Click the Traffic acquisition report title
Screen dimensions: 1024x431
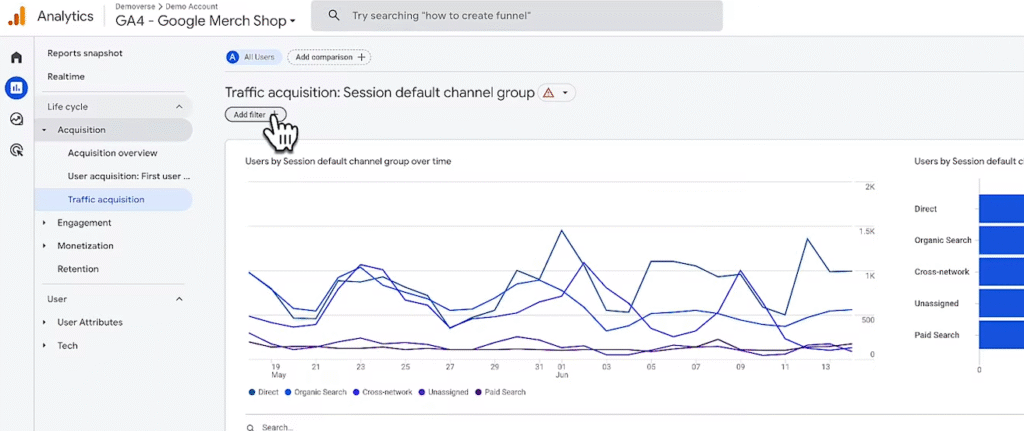pyautogui.click(x=380, y=93)
